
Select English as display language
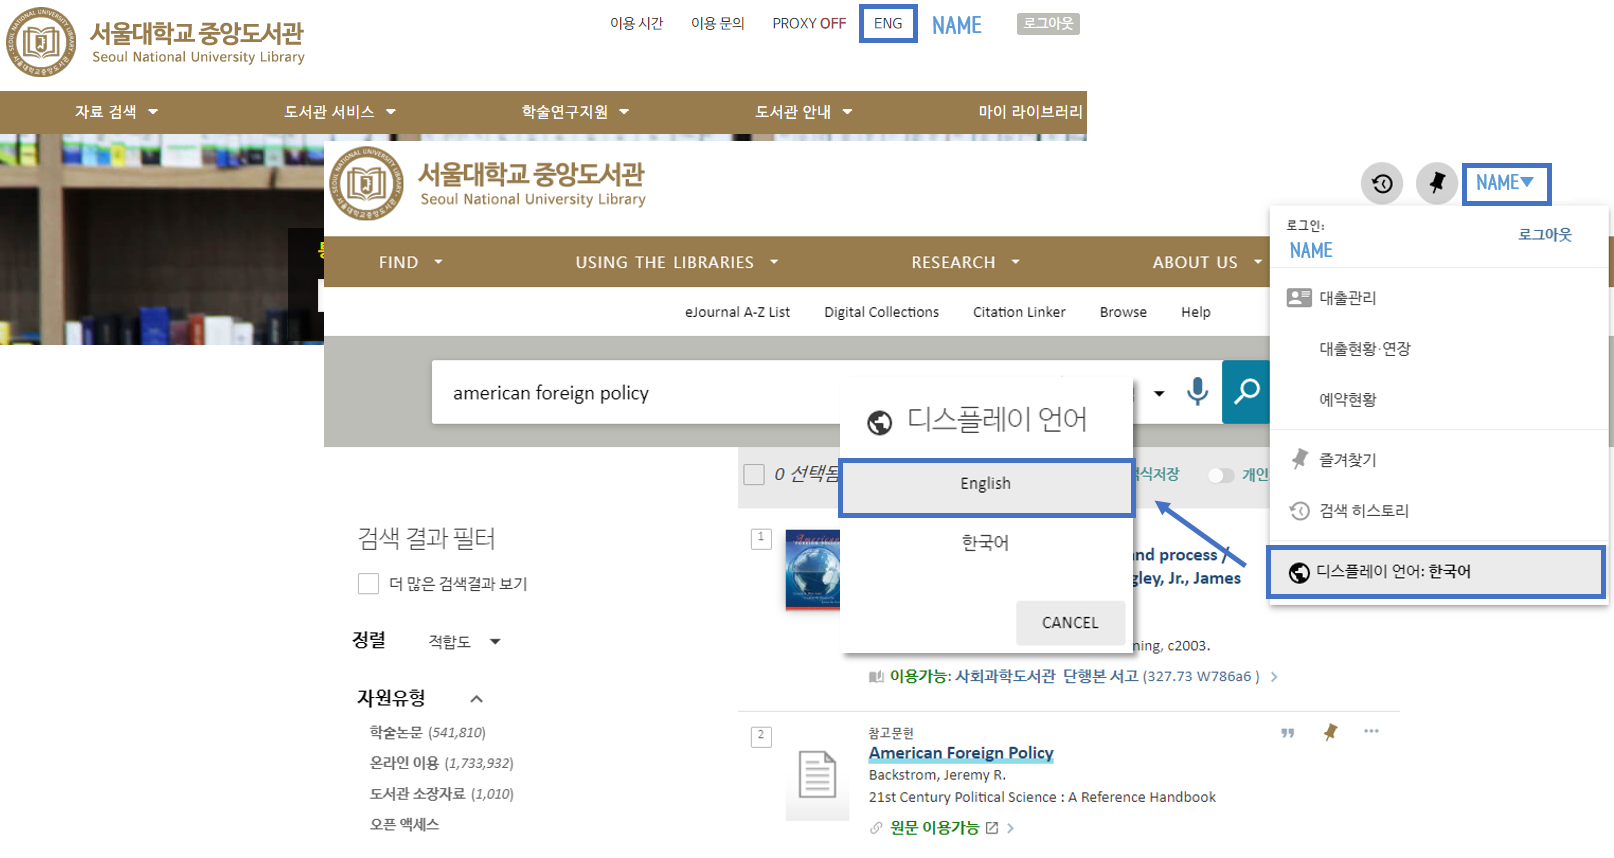pos(985,484)
